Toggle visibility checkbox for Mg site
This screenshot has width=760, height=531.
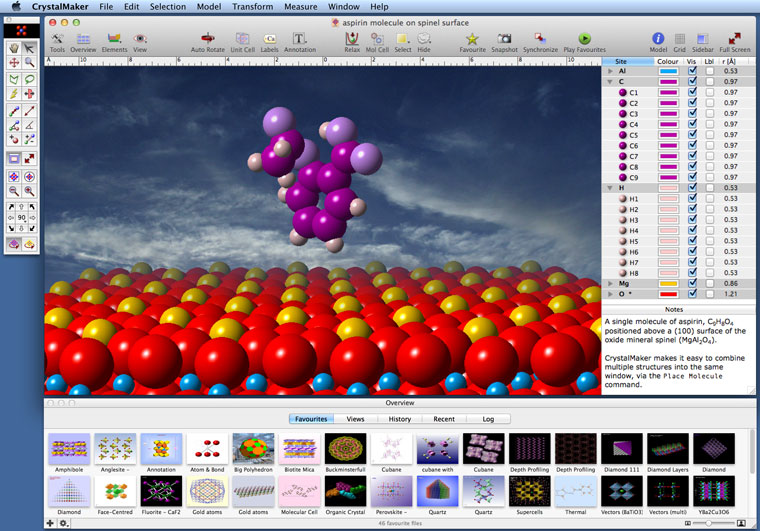coord(692,283)
